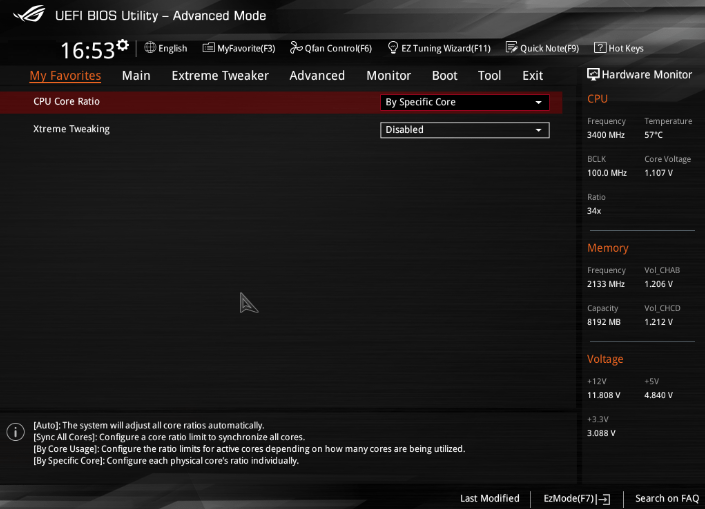This screenshot has width=705, height=509.
Task: Click the globe language icon
Action: [150, 47]
